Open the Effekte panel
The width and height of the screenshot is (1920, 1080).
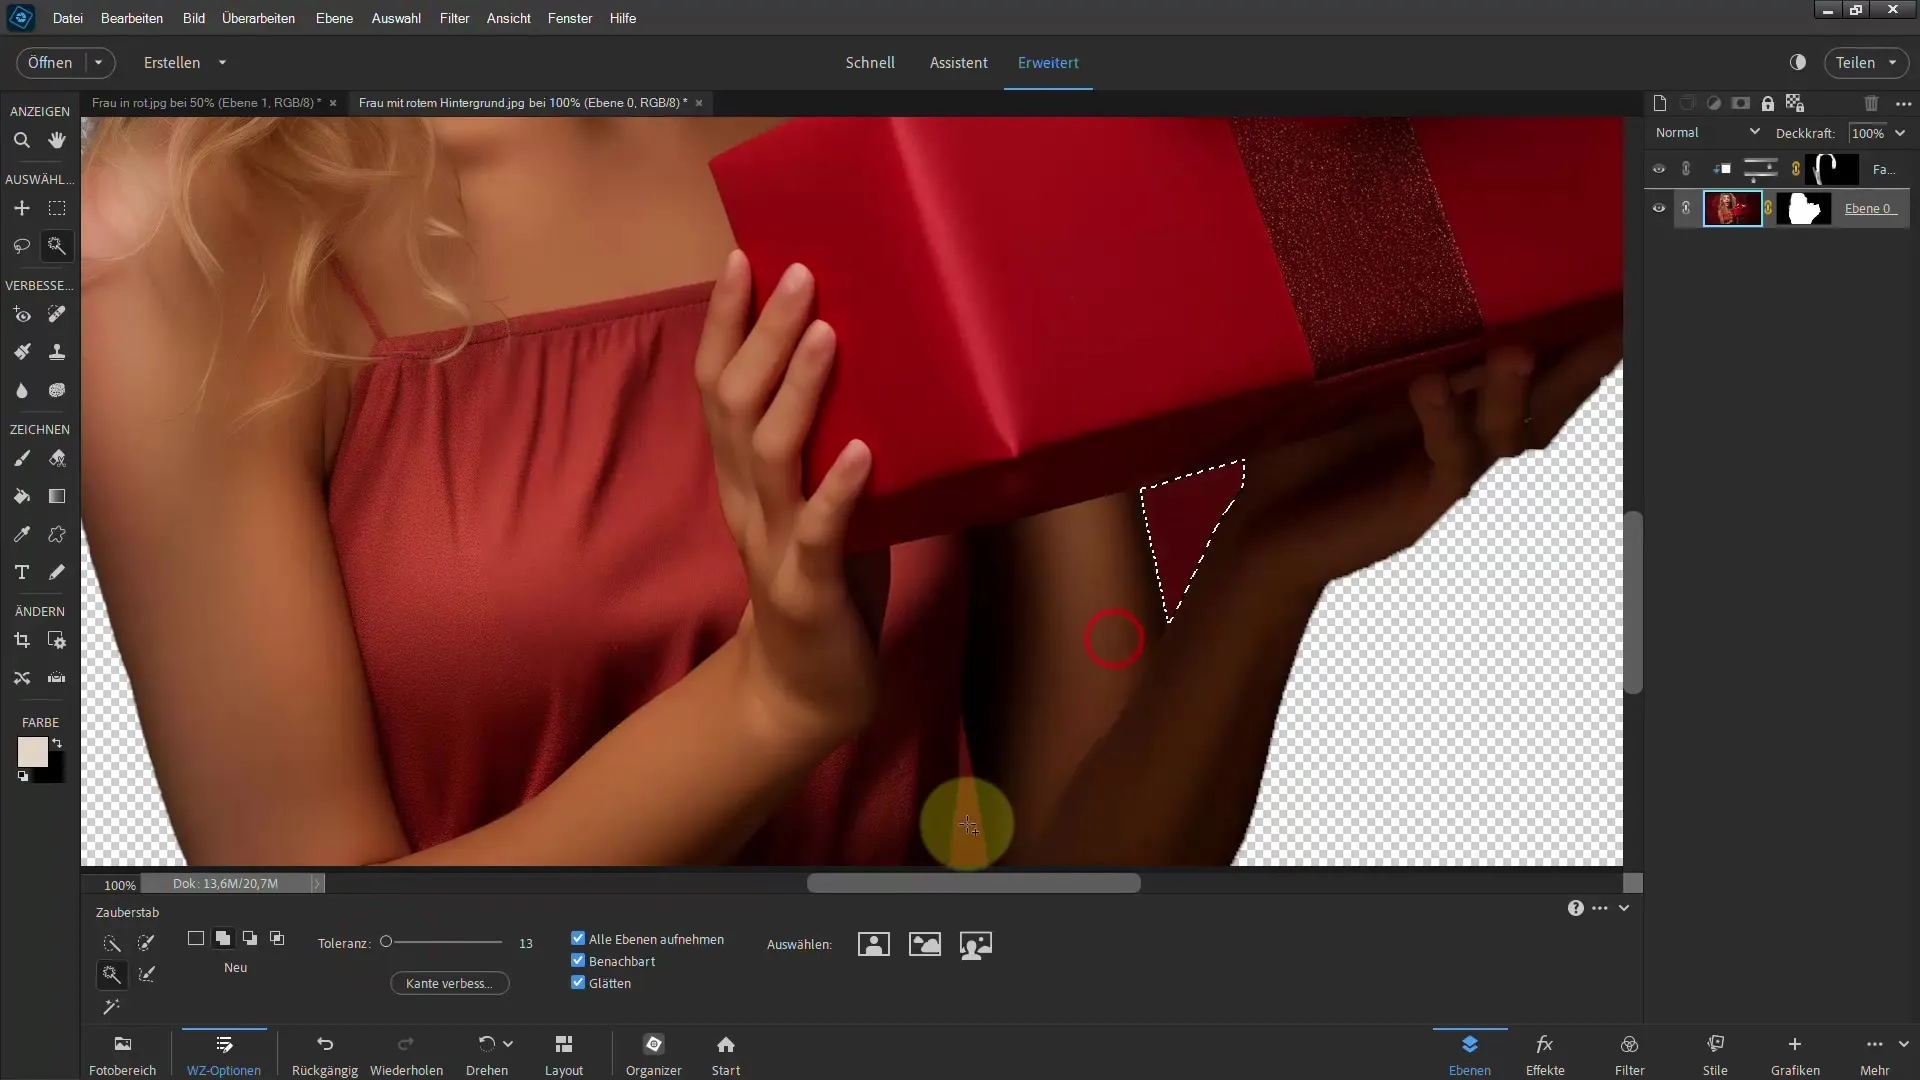(1545, 1054)
